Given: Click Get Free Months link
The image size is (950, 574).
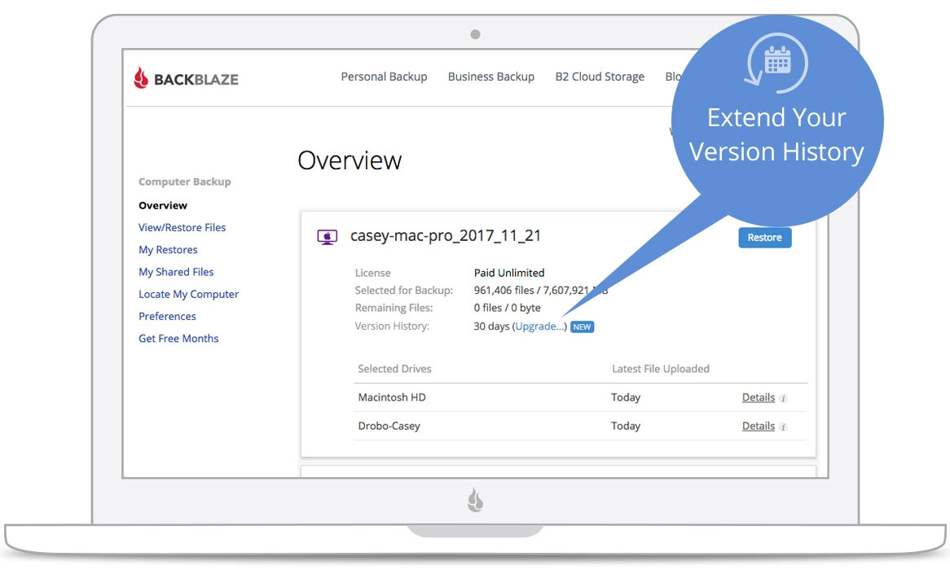Looking at the screenshot, I should coord(178,338).
